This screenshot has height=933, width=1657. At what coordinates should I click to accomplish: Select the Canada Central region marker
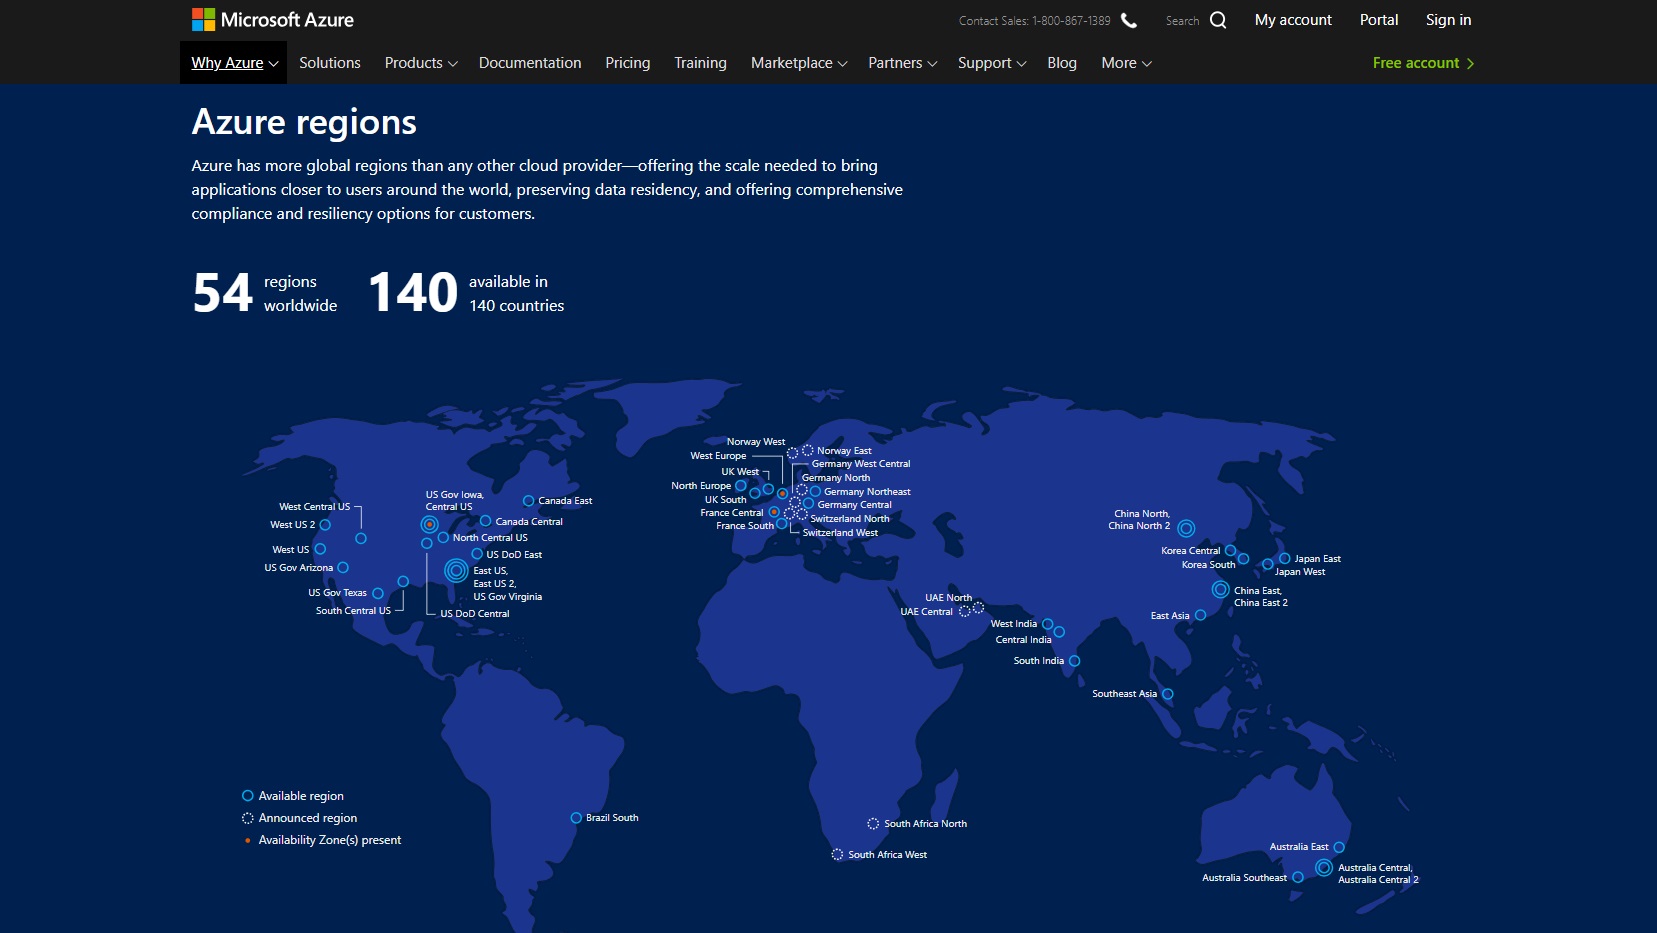pyautogui.click(x=486, y=521)
